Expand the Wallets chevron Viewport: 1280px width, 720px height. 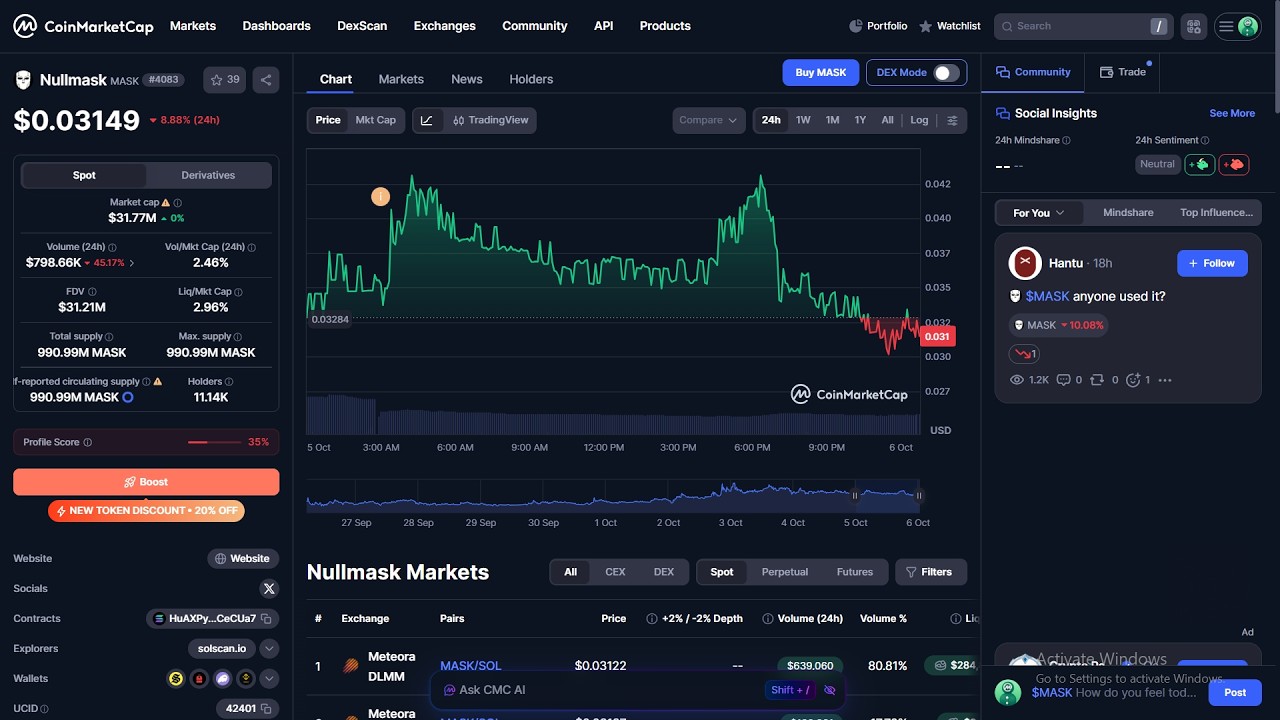coord(269,679)
